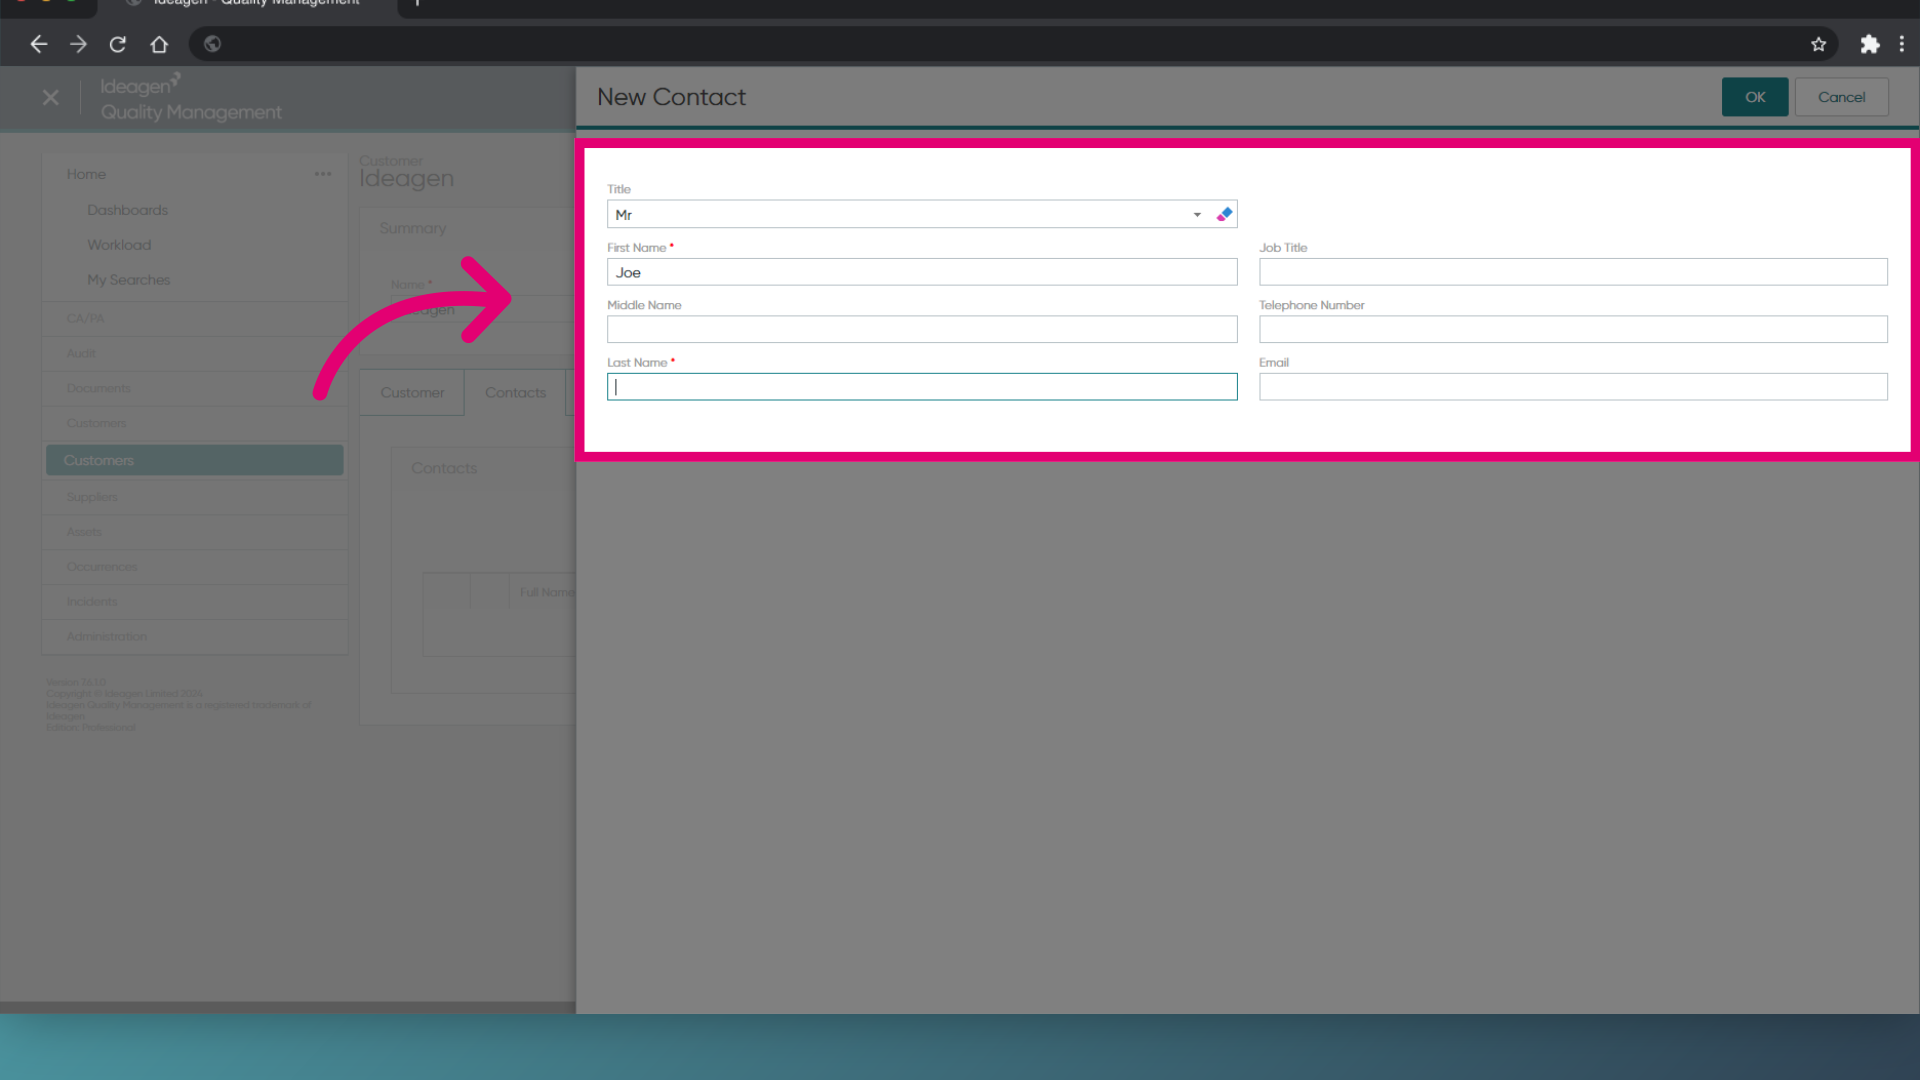This screenshot has width=1920, height=1080.
Task: Expand the Title dropdown arrow
Action: [1197, 215]
